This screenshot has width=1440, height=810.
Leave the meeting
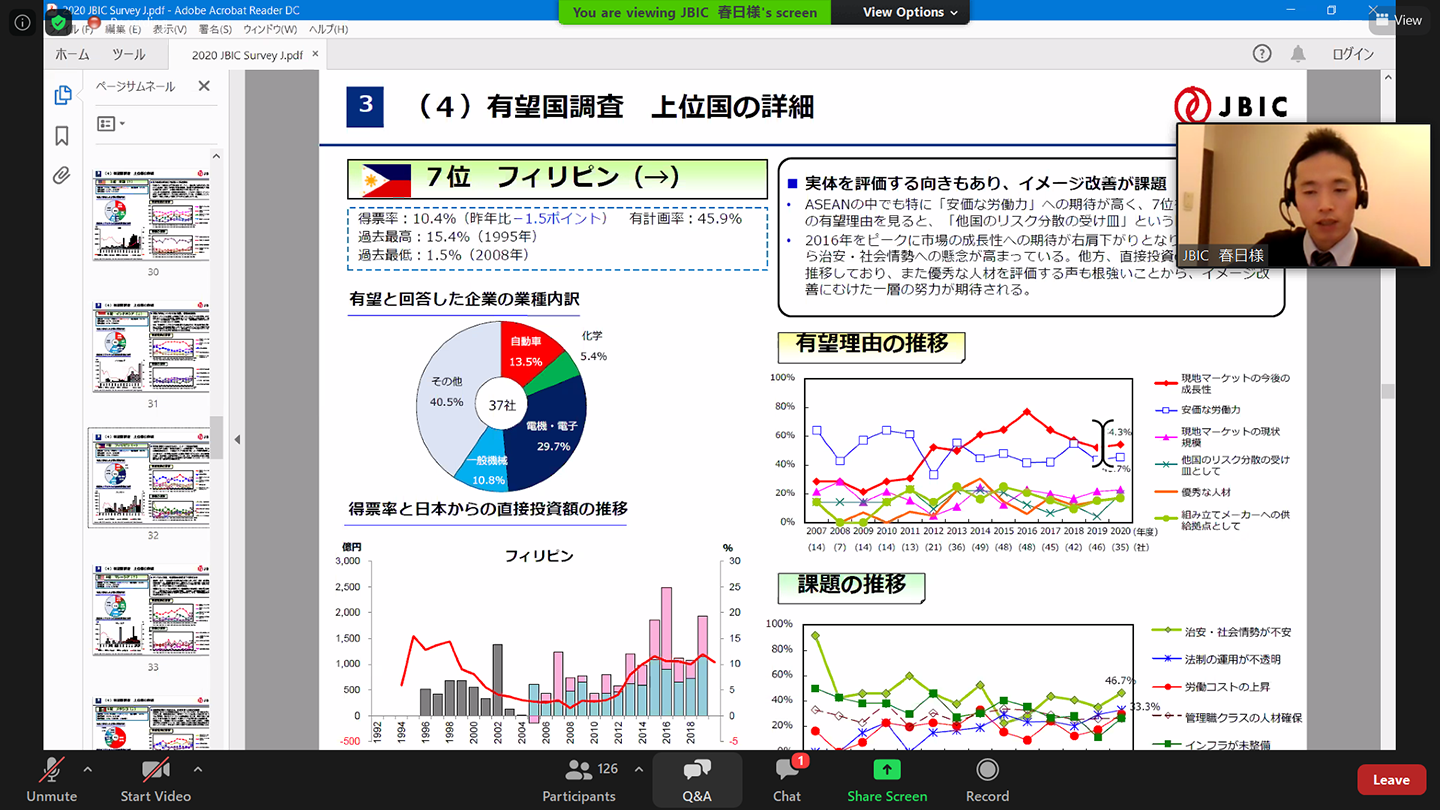tap(1391, 780)
